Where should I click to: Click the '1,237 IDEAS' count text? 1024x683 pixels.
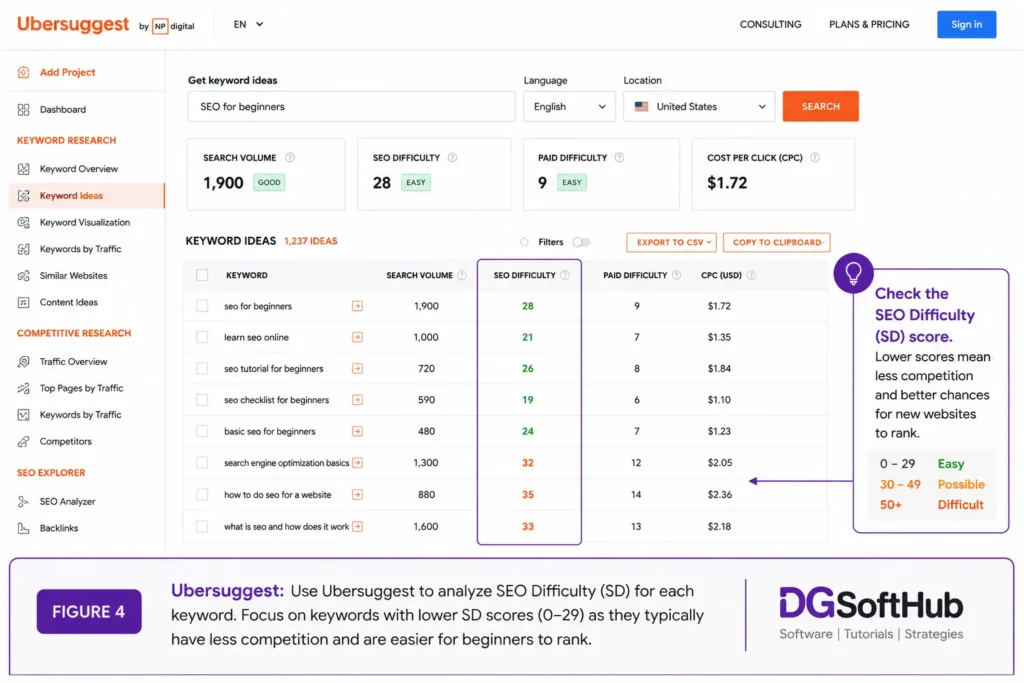pos(311,241)
